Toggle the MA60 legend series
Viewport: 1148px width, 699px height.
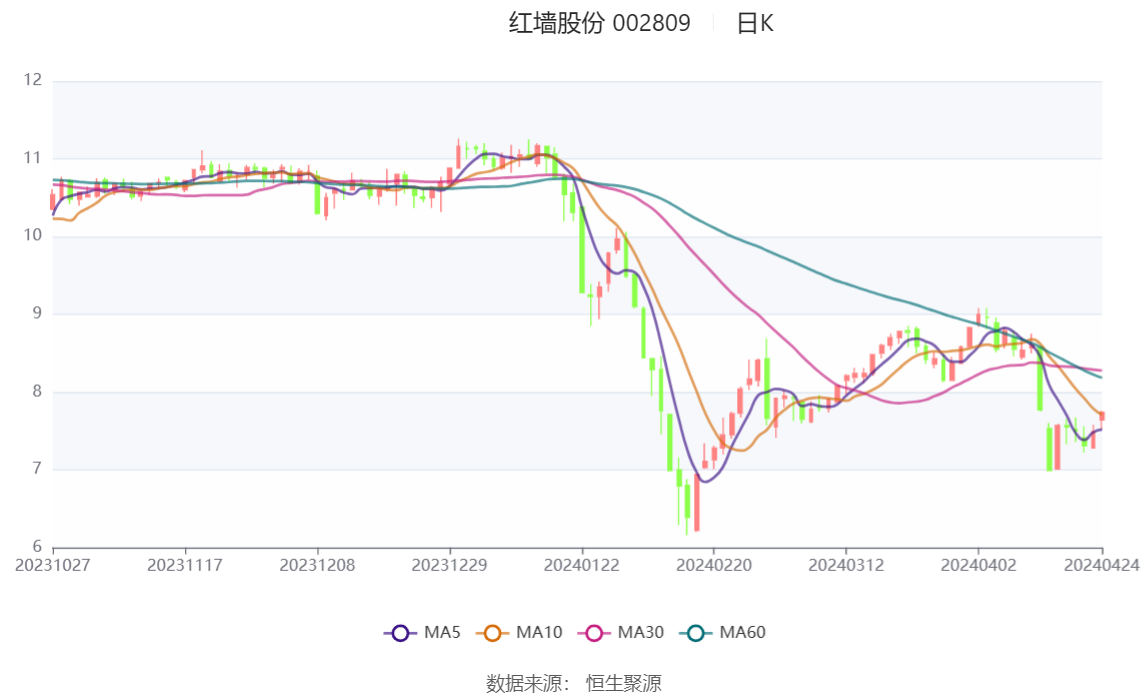coord(723,632)
